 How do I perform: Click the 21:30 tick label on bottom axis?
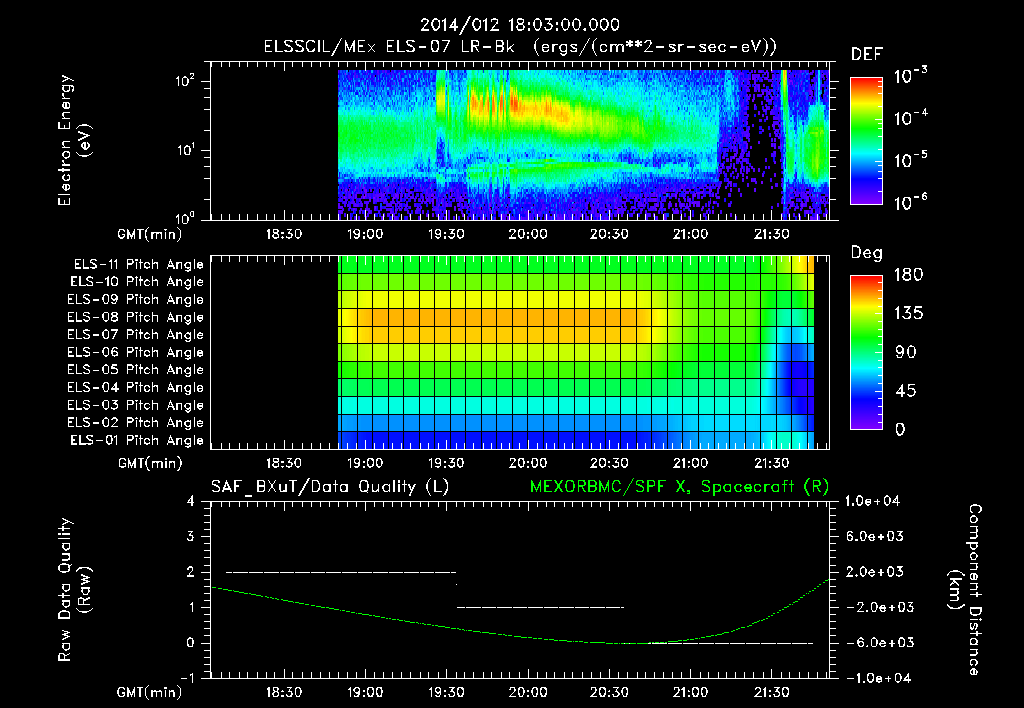coord(772,692)
